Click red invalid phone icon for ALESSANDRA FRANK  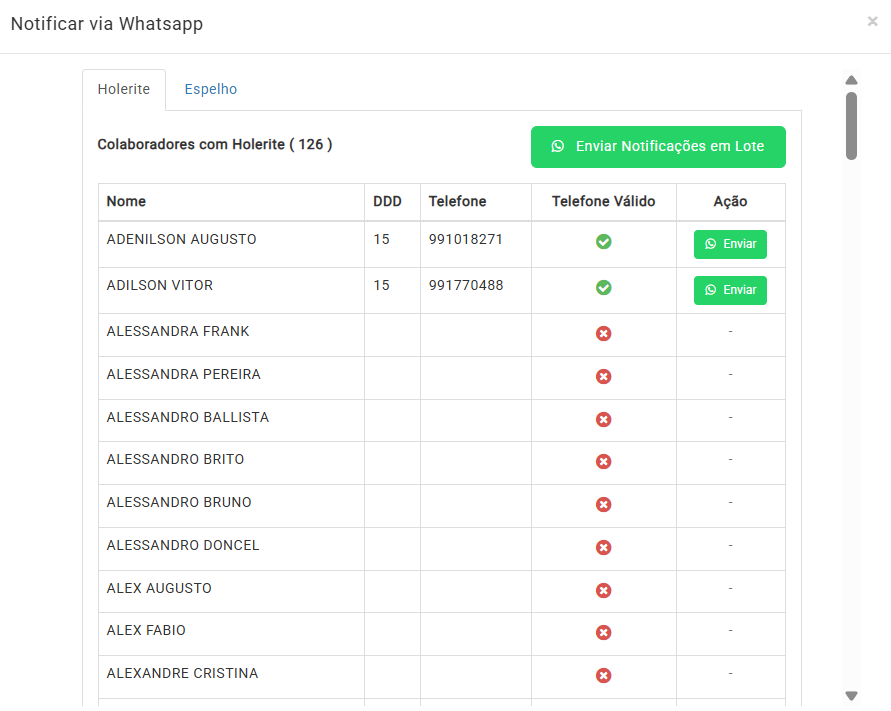[x=604, y=334]
